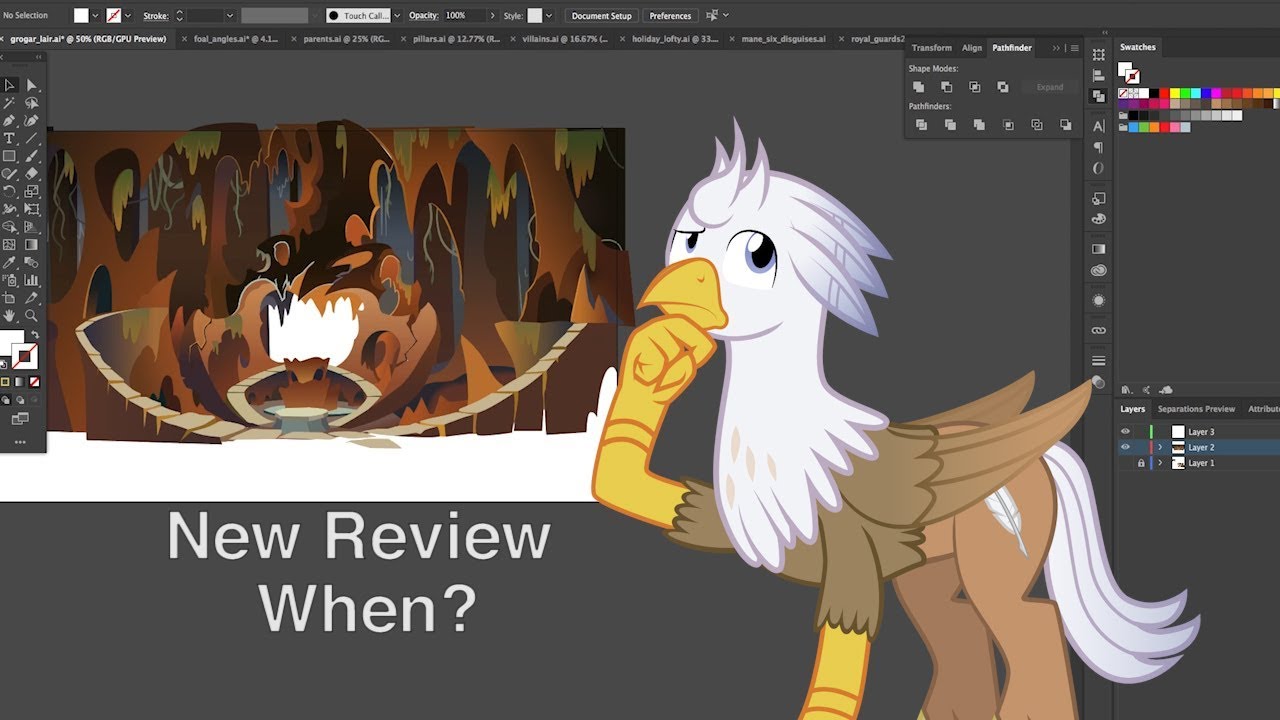Select the Hand tool
Image resolution: width=1280 pixels, height=720 pixels.
click(9, 315)
